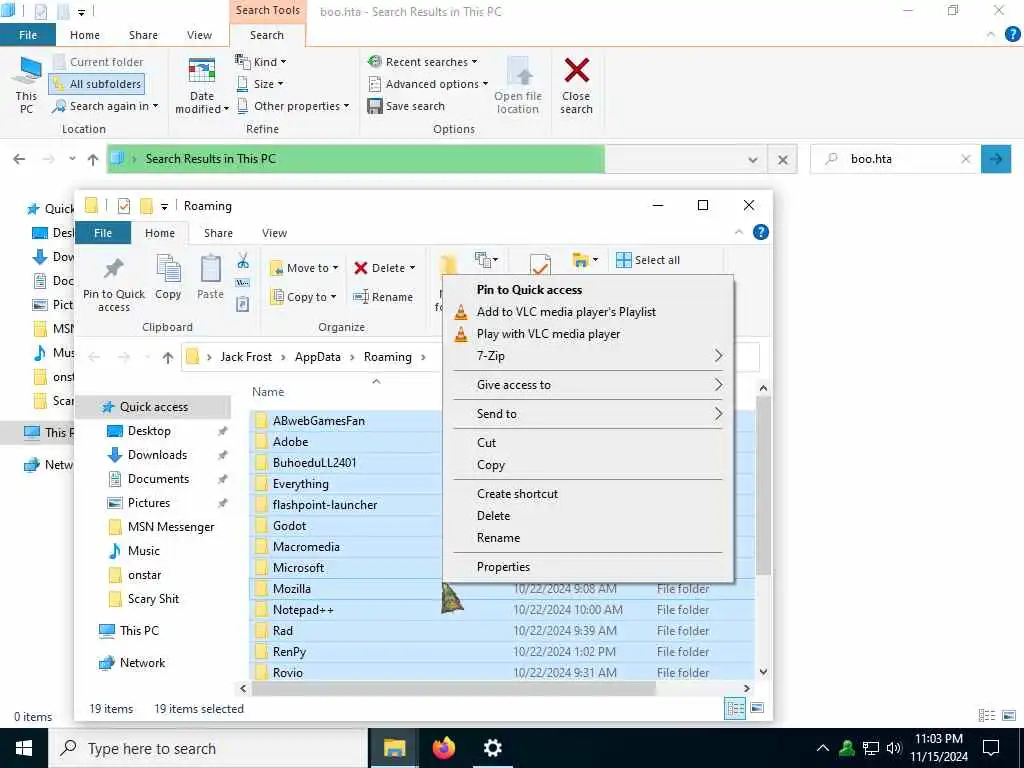The image size is (1024, 768).
Task: Click Pin to Quick access ribbon icon in Roaming window
Action: click(114, 269)
